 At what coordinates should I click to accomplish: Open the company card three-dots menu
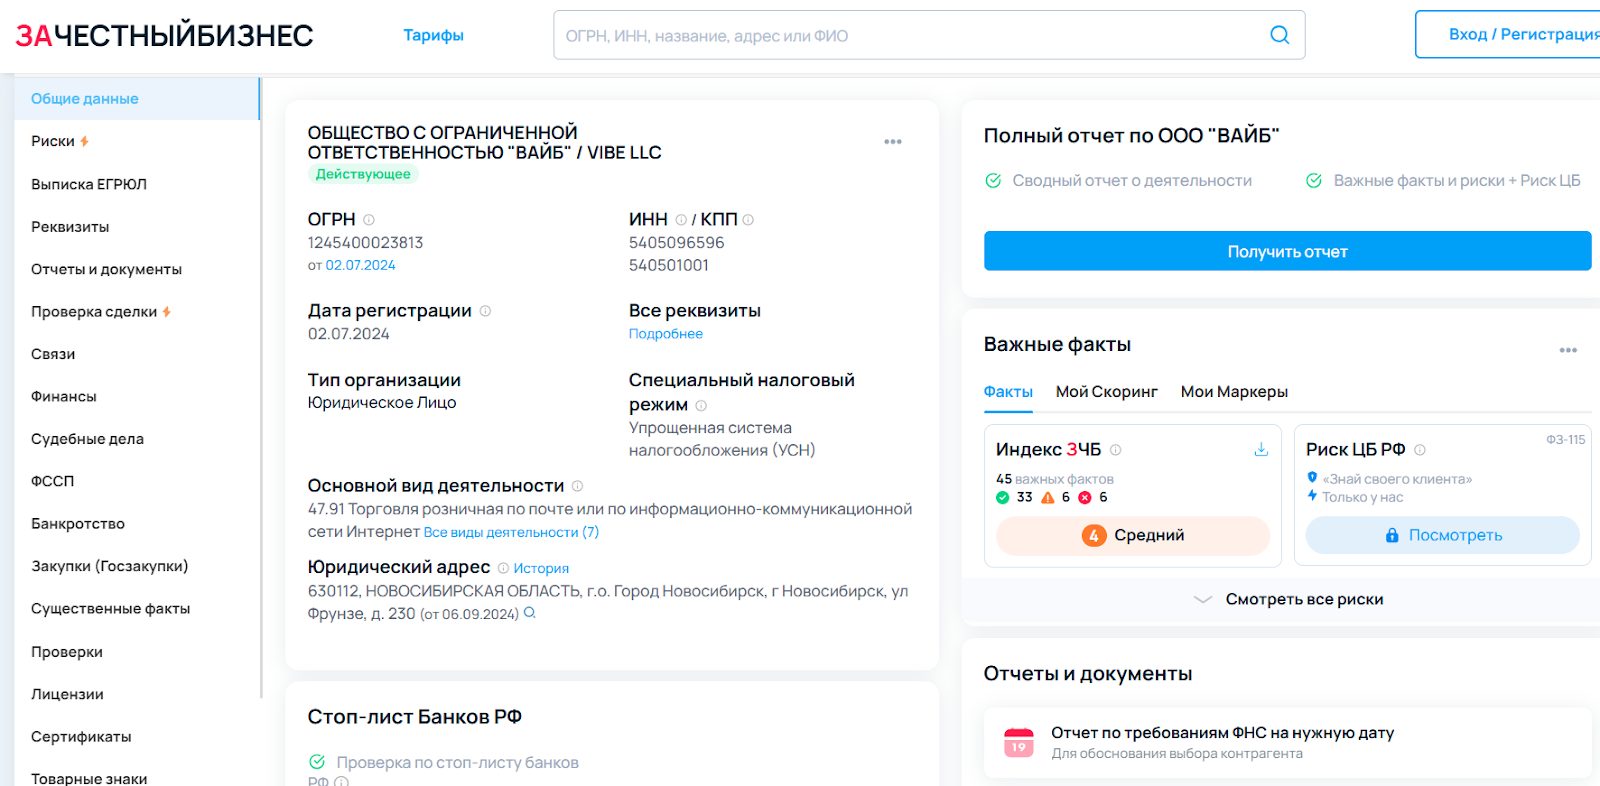coord(893,142)
